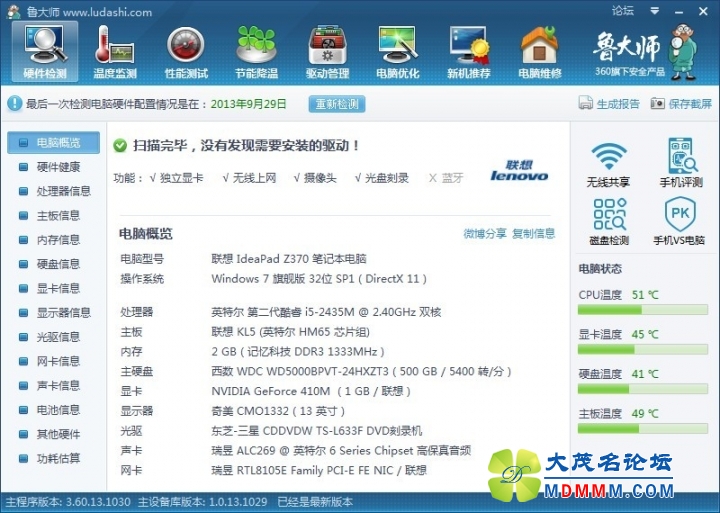Click 生成报告 generate report
720x513 pixels.
pyautogui.click(x=609, y=104)
